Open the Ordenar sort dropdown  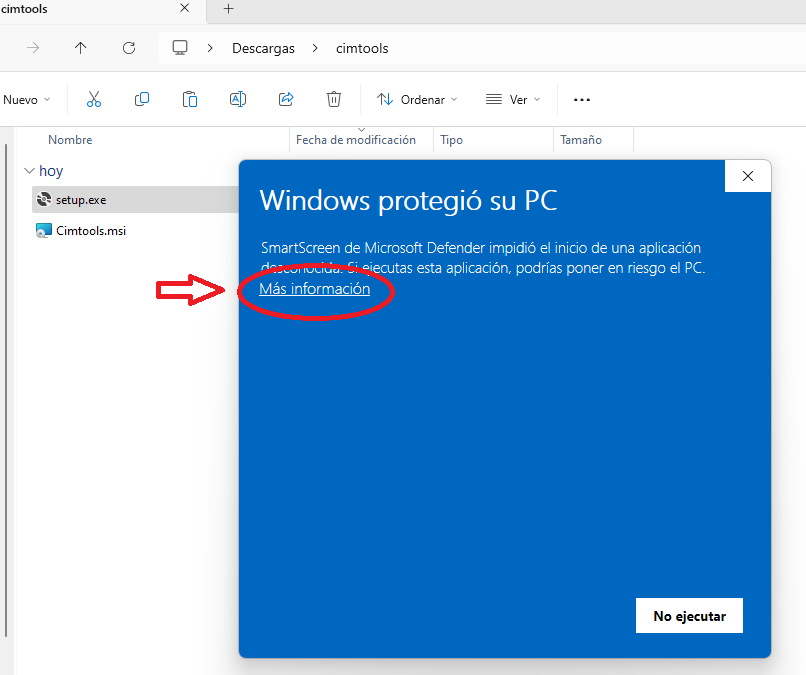pos(417,100)
